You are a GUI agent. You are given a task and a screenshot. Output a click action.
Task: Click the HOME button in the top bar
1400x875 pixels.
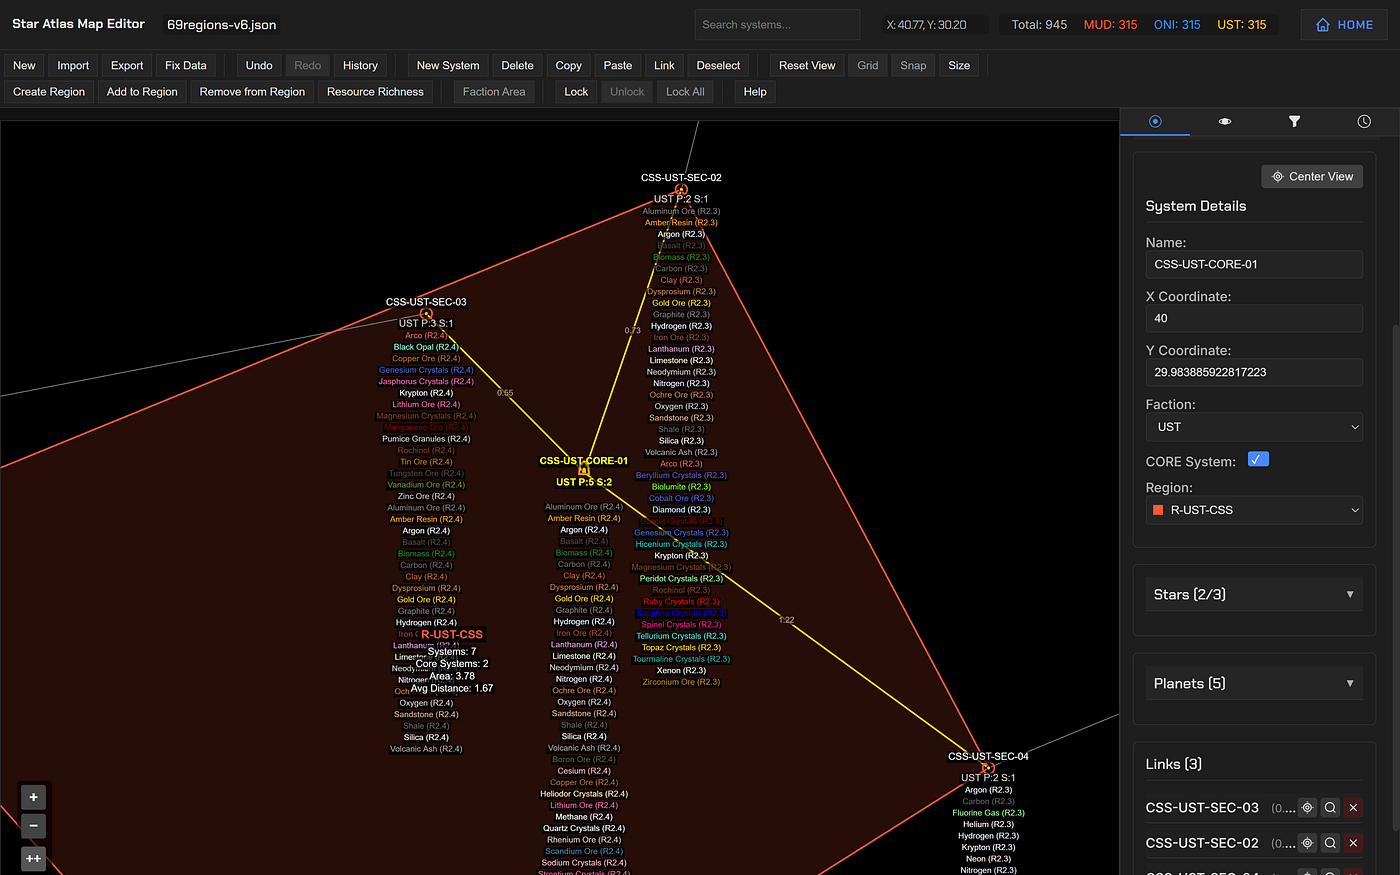1343,24
